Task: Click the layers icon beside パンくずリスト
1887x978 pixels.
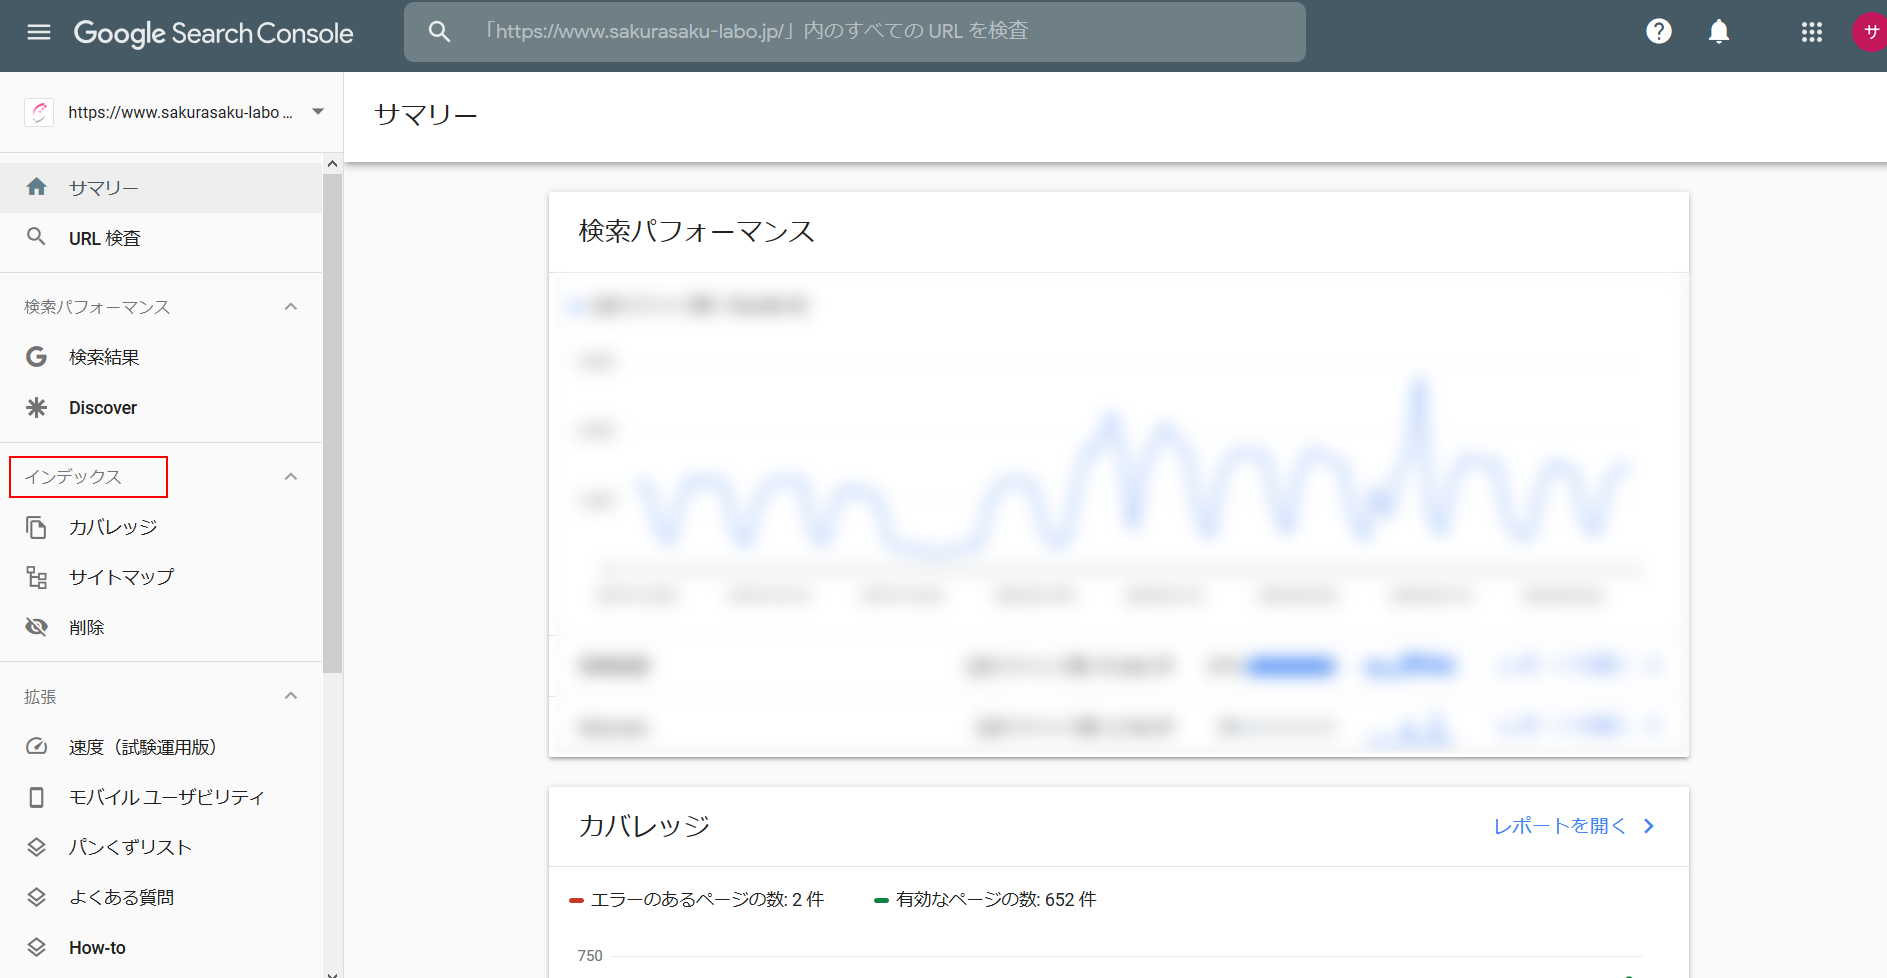Action: click(x=37, y=847)
